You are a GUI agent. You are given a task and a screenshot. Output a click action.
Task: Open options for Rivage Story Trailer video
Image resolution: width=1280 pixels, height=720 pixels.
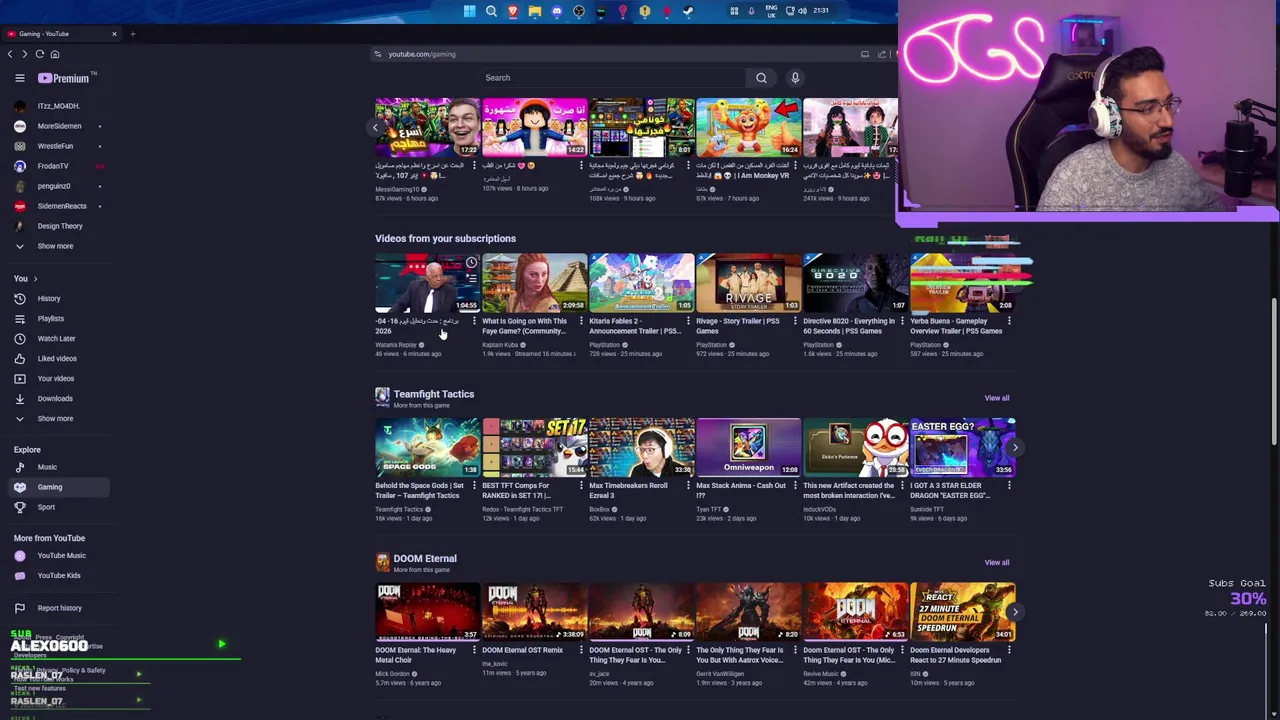pos(795,321)
